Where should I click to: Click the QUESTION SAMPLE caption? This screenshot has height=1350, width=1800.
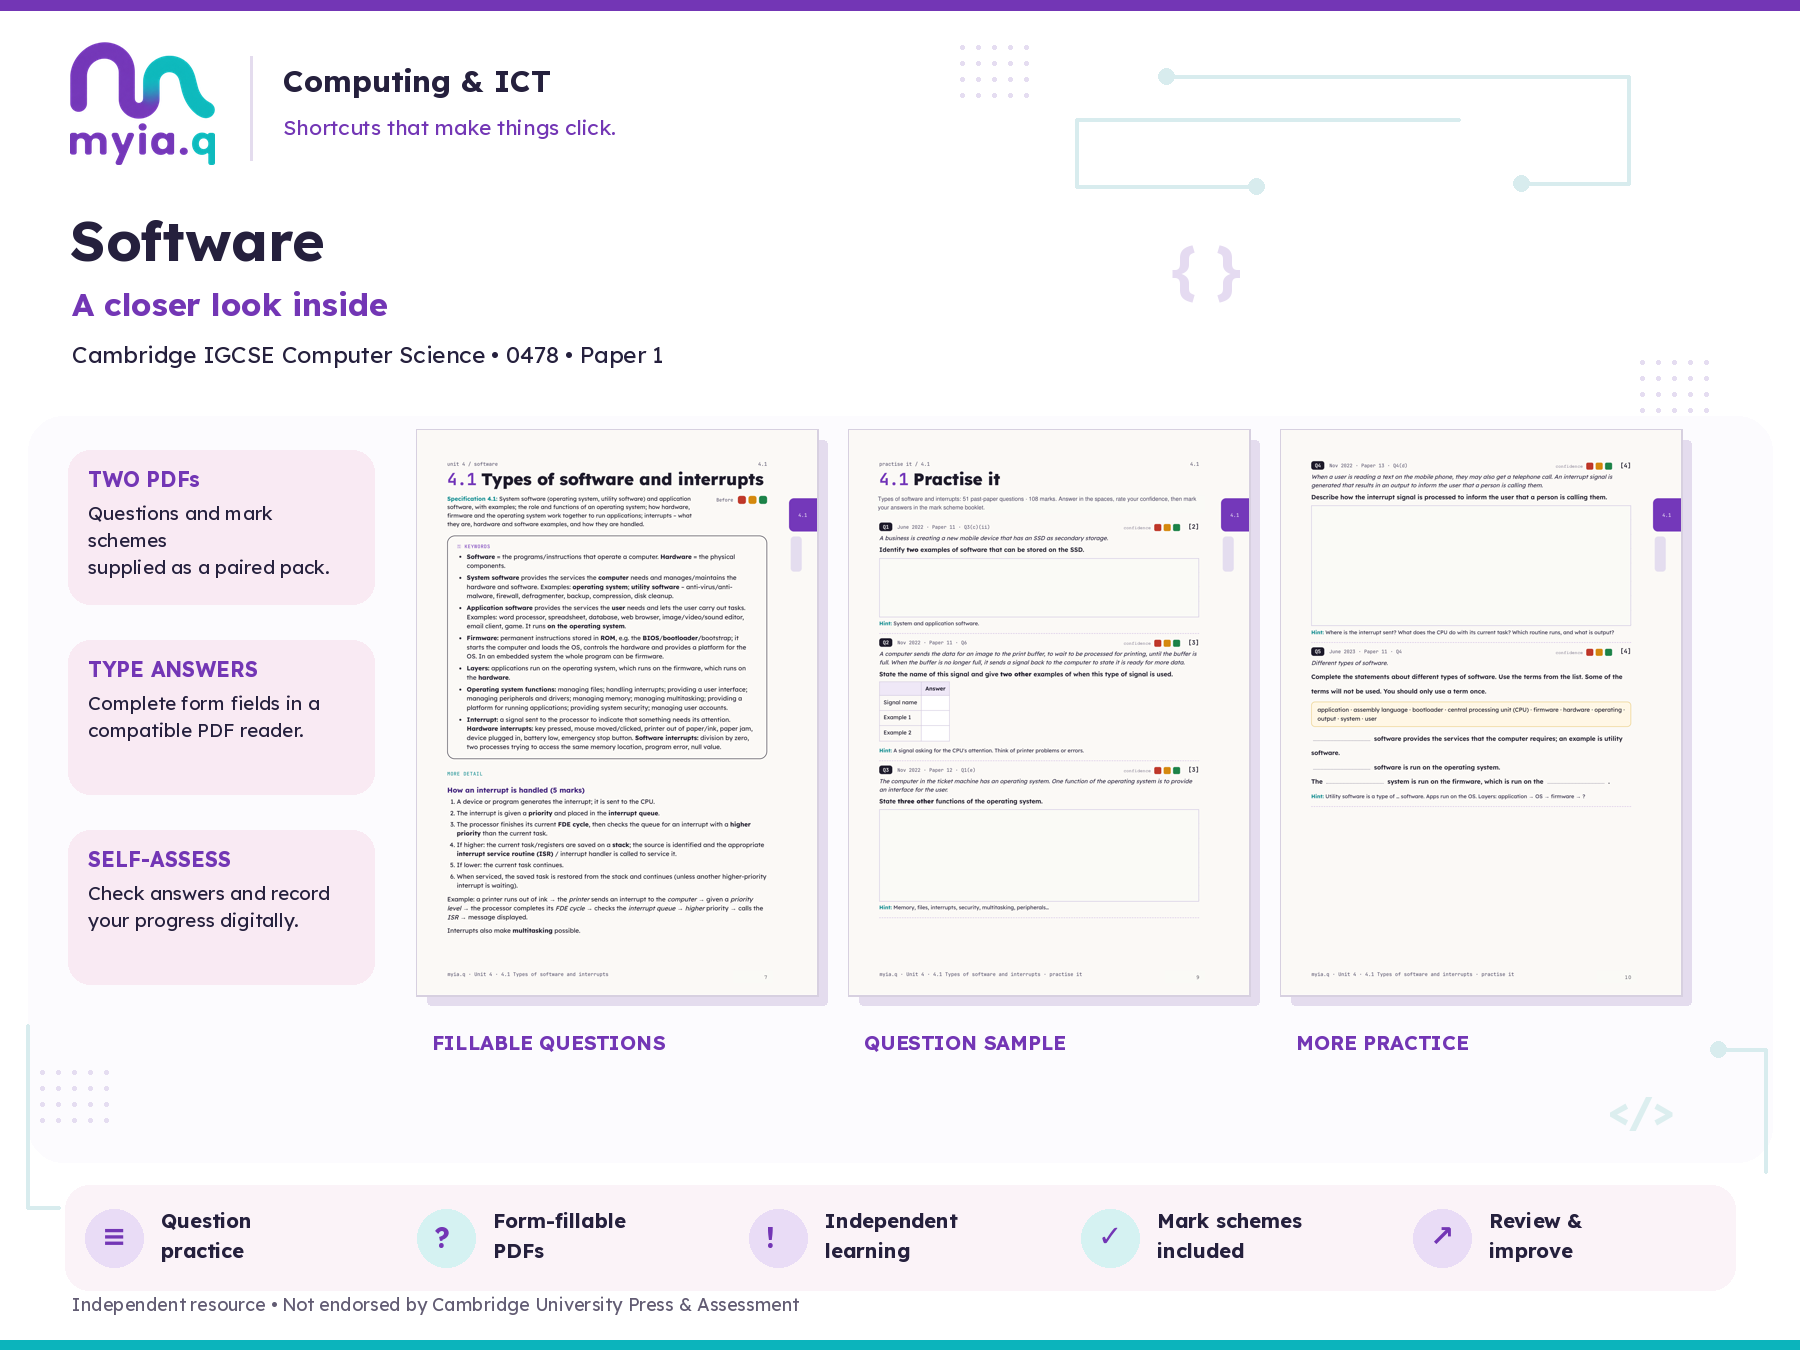[965, 1043]
